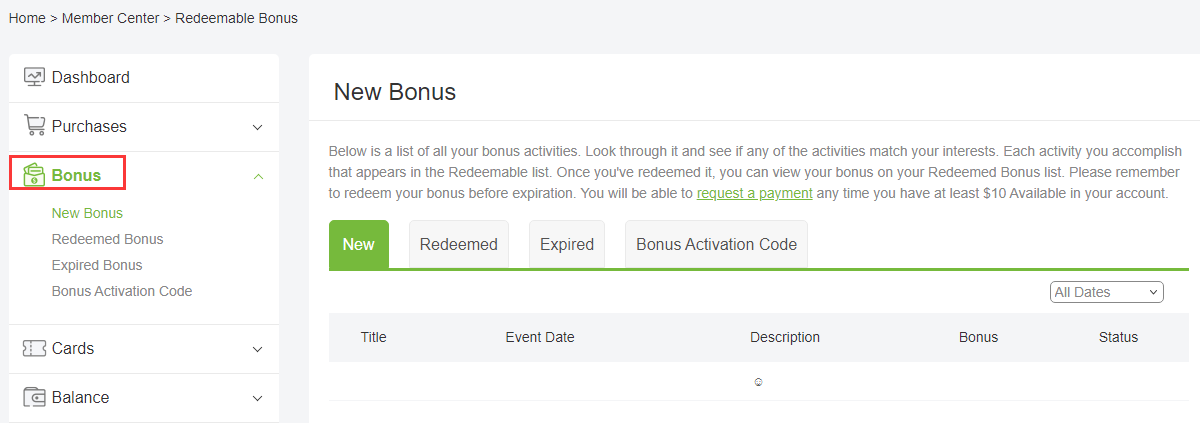Open Expired Bonus in the sidebar
The width and height of the screenshot is (1200, 423).
click(97, 265)
